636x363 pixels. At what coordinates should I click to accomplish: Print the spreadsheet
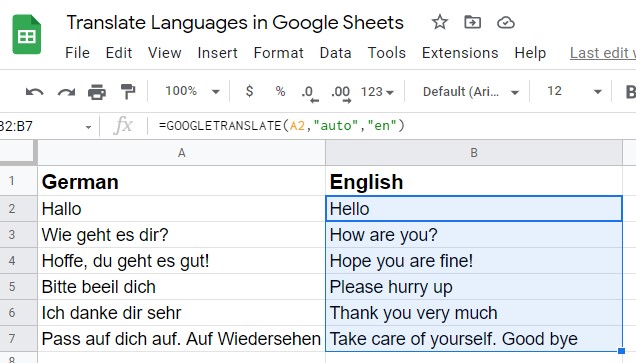click(x=97, y=92)
